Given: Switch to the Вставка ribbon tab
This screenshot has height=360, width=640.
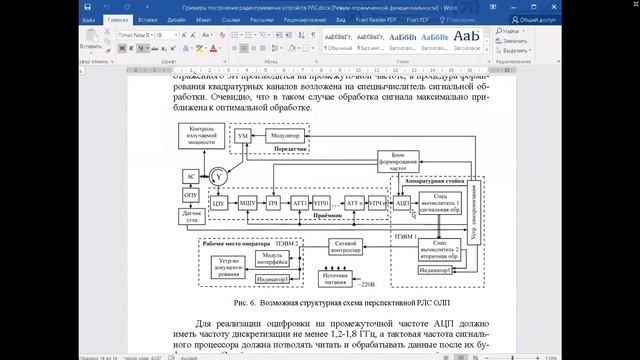Looking at the screenshot, I should (147, 20).
